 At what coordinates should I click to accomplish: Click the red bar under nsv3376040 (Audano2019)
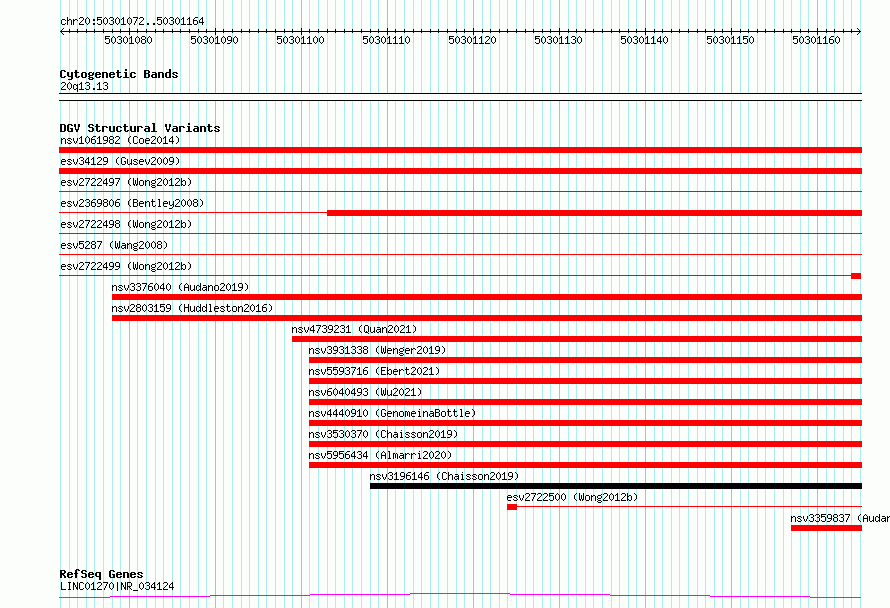point(487,297)
